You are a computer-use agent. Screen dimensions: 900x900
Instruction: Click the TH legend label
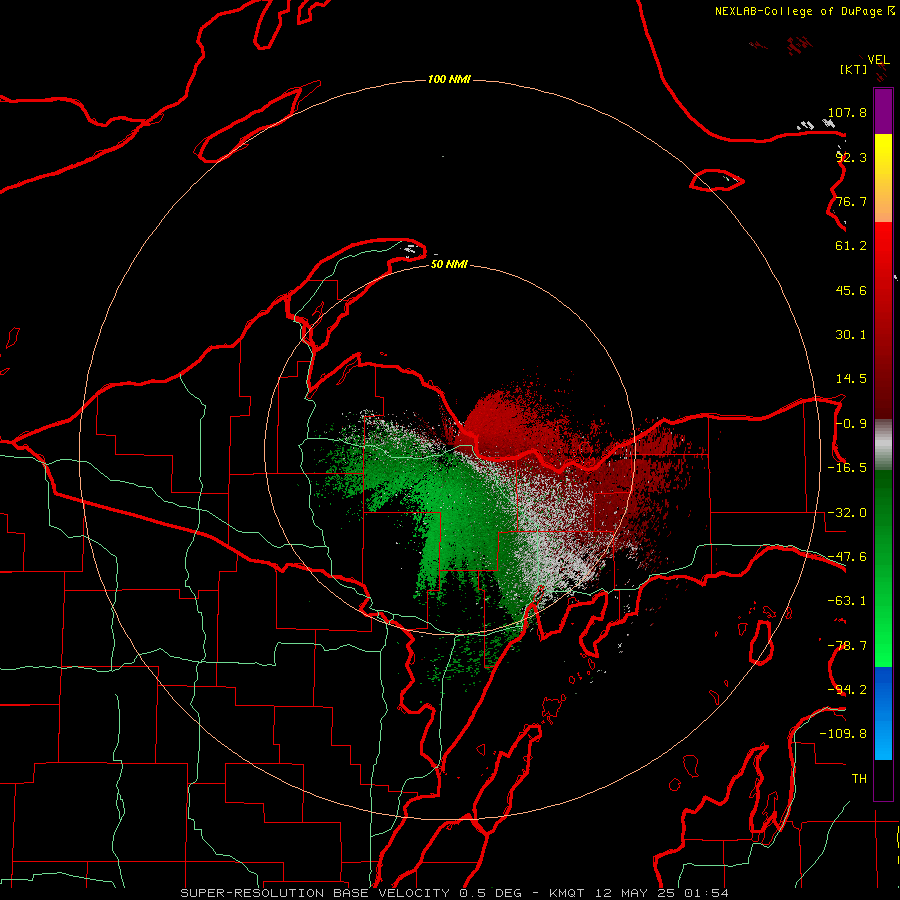(859, 779)
